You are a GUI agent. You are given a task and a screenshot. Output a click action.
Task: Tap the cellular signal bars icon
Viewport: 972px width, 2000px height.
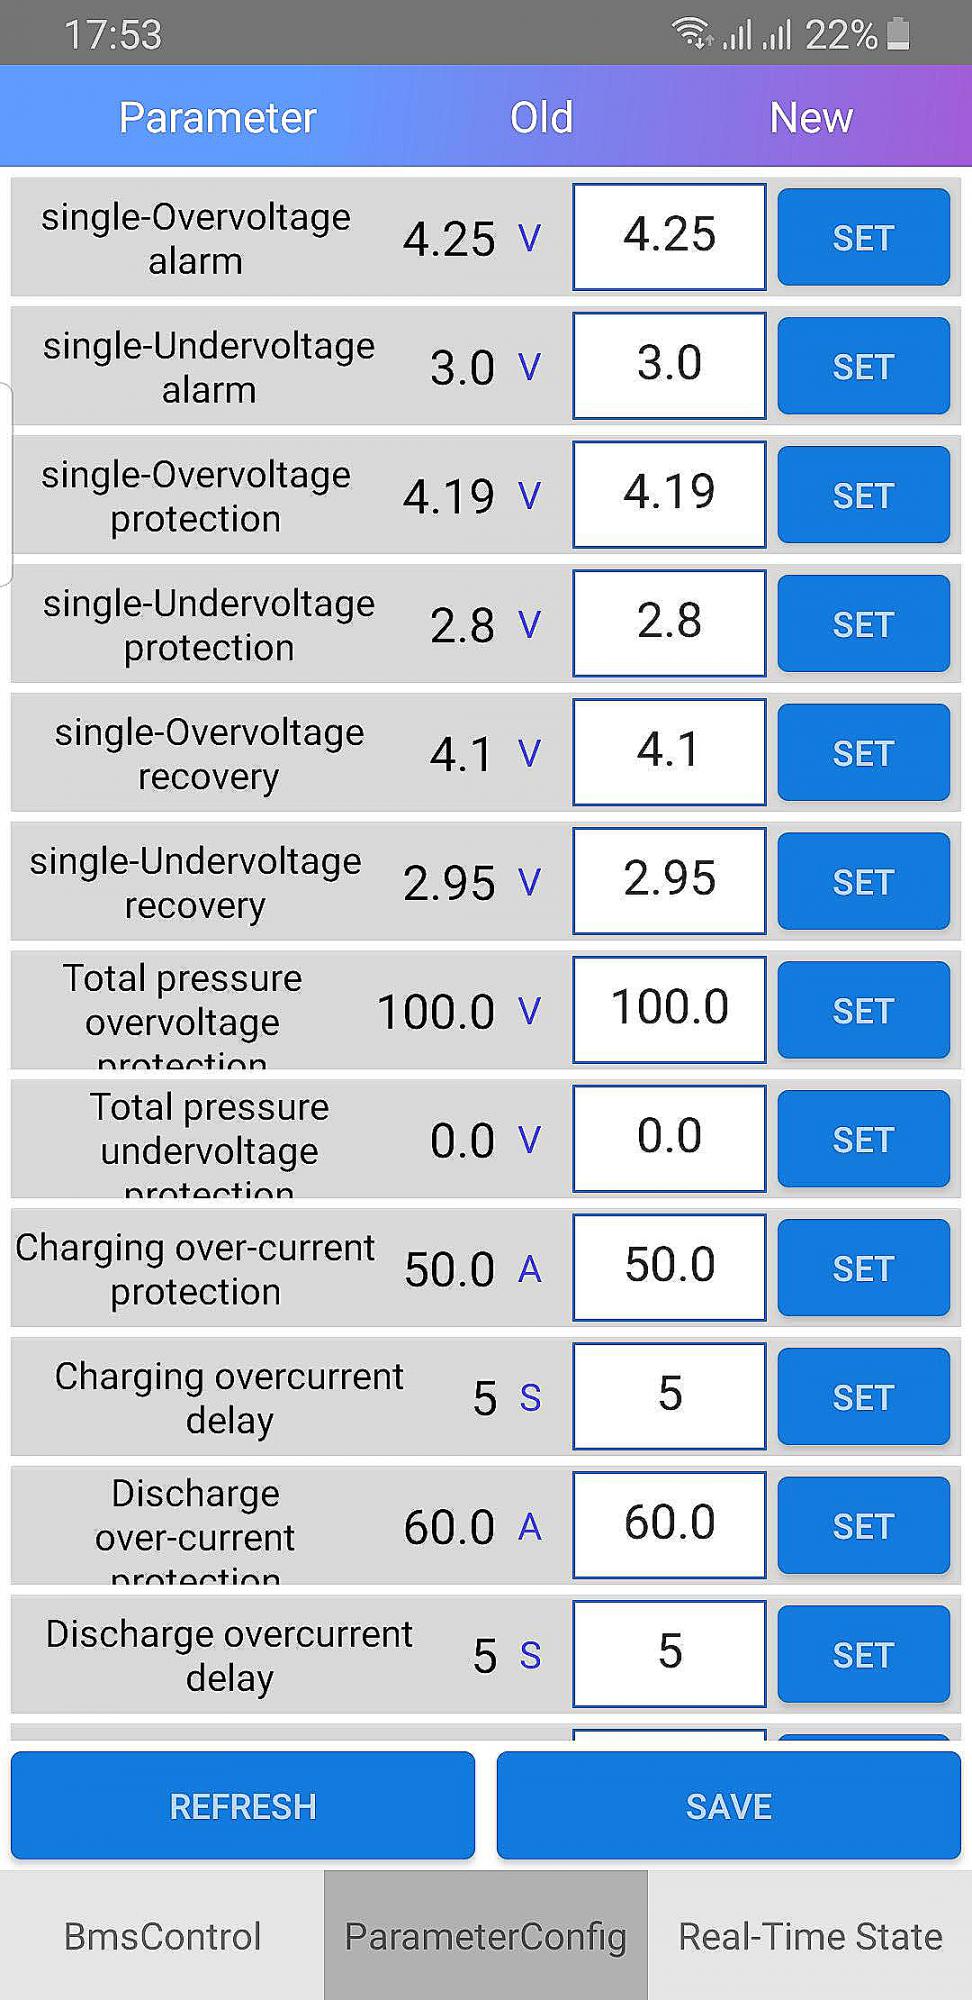click(757, 36)
